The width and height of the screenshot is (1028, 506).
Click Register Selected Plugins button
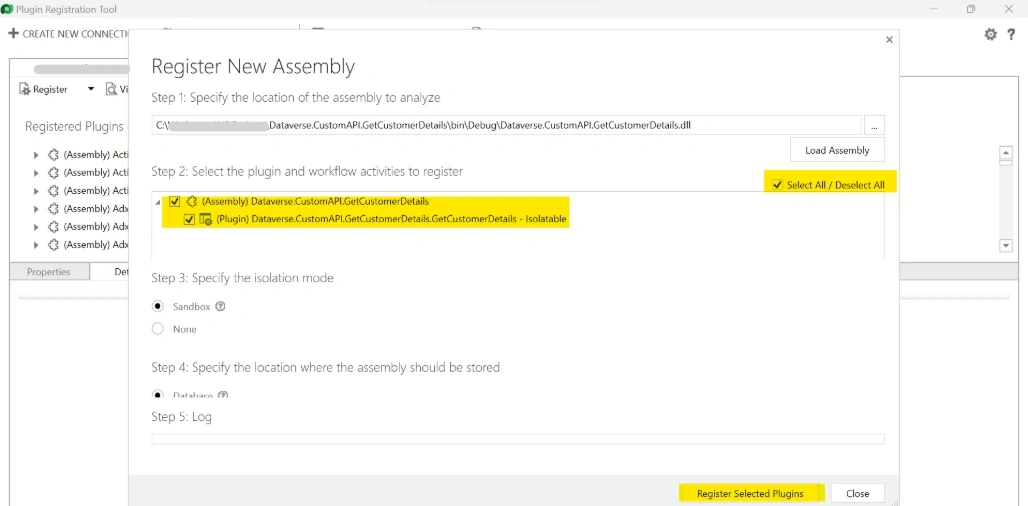coord(750,494)
